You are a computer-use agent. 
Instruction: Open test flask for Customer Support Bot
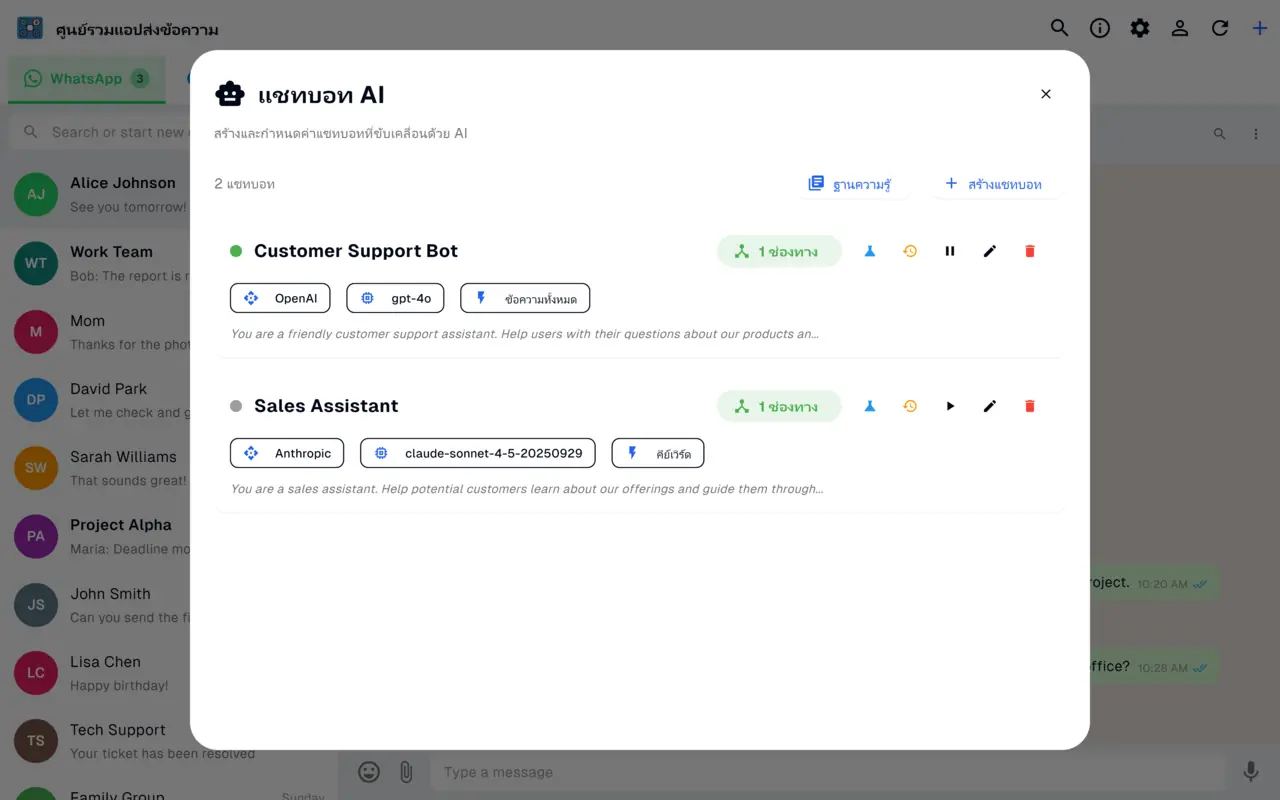[x=870, y=251]
